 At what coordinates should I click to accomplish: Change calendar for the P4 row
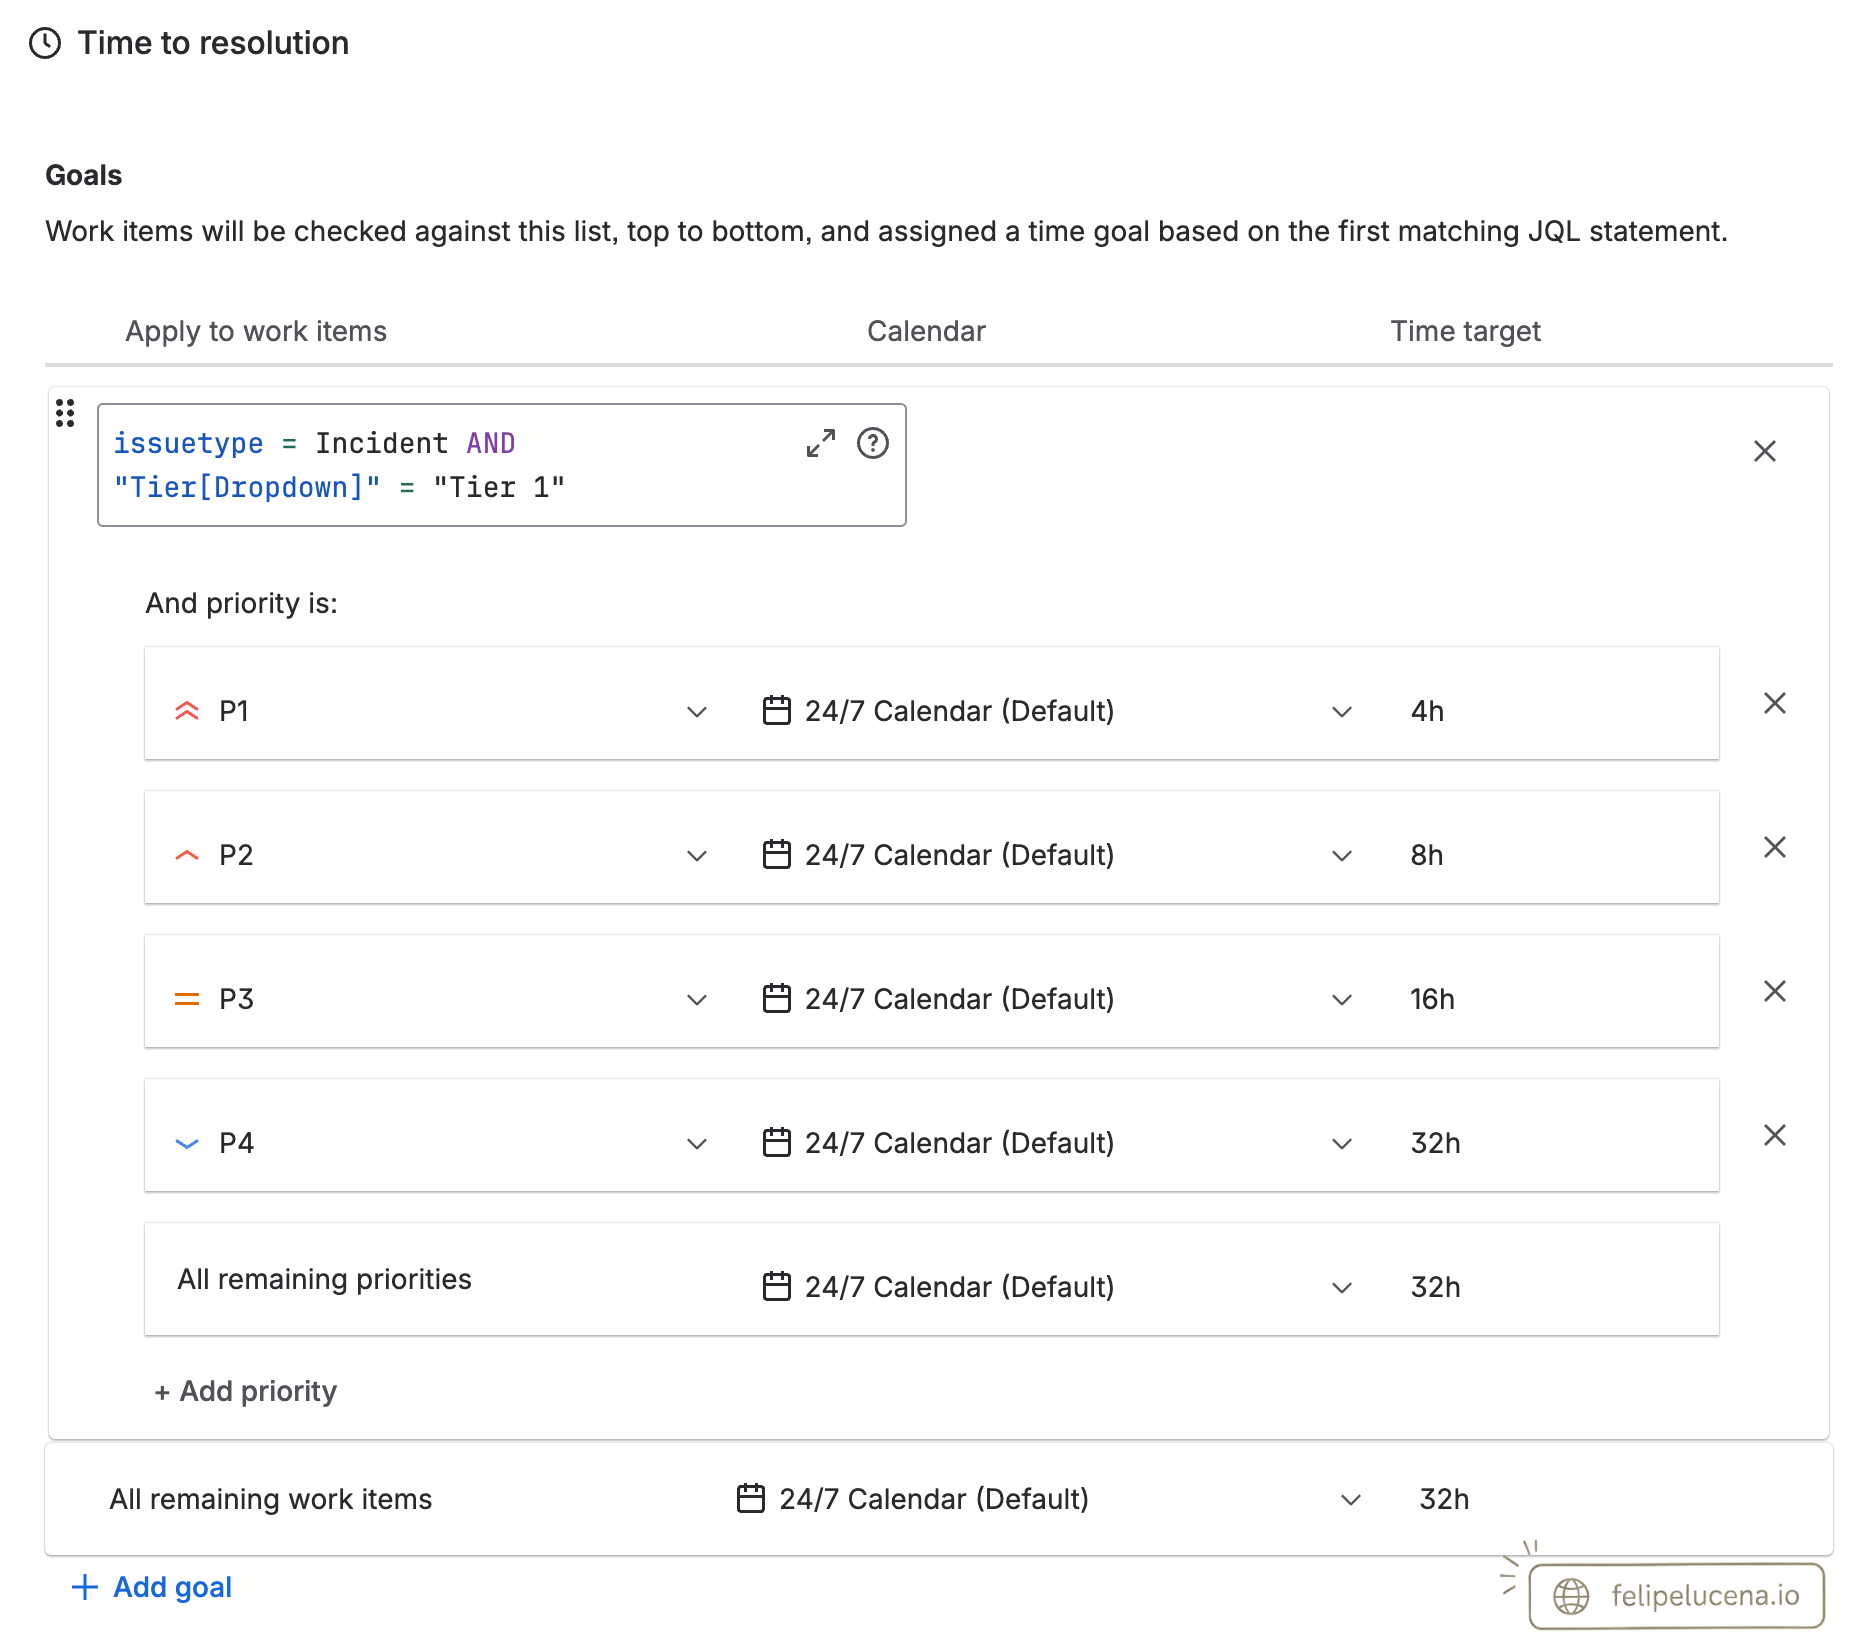pos(1057,1143)
